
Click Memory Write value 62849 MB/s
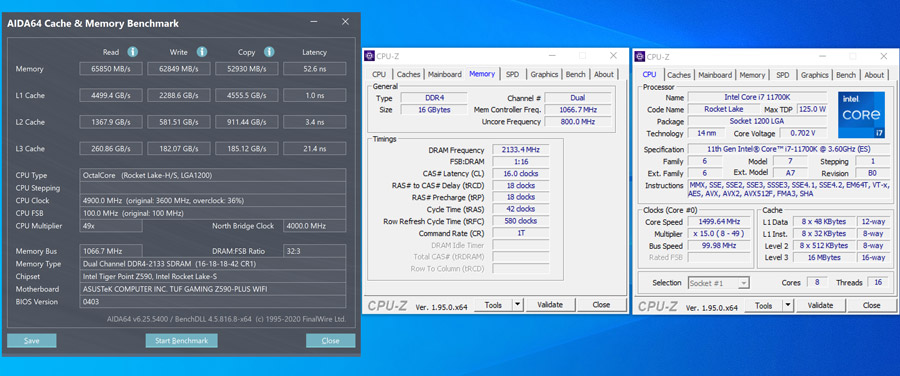pos(179,69)
